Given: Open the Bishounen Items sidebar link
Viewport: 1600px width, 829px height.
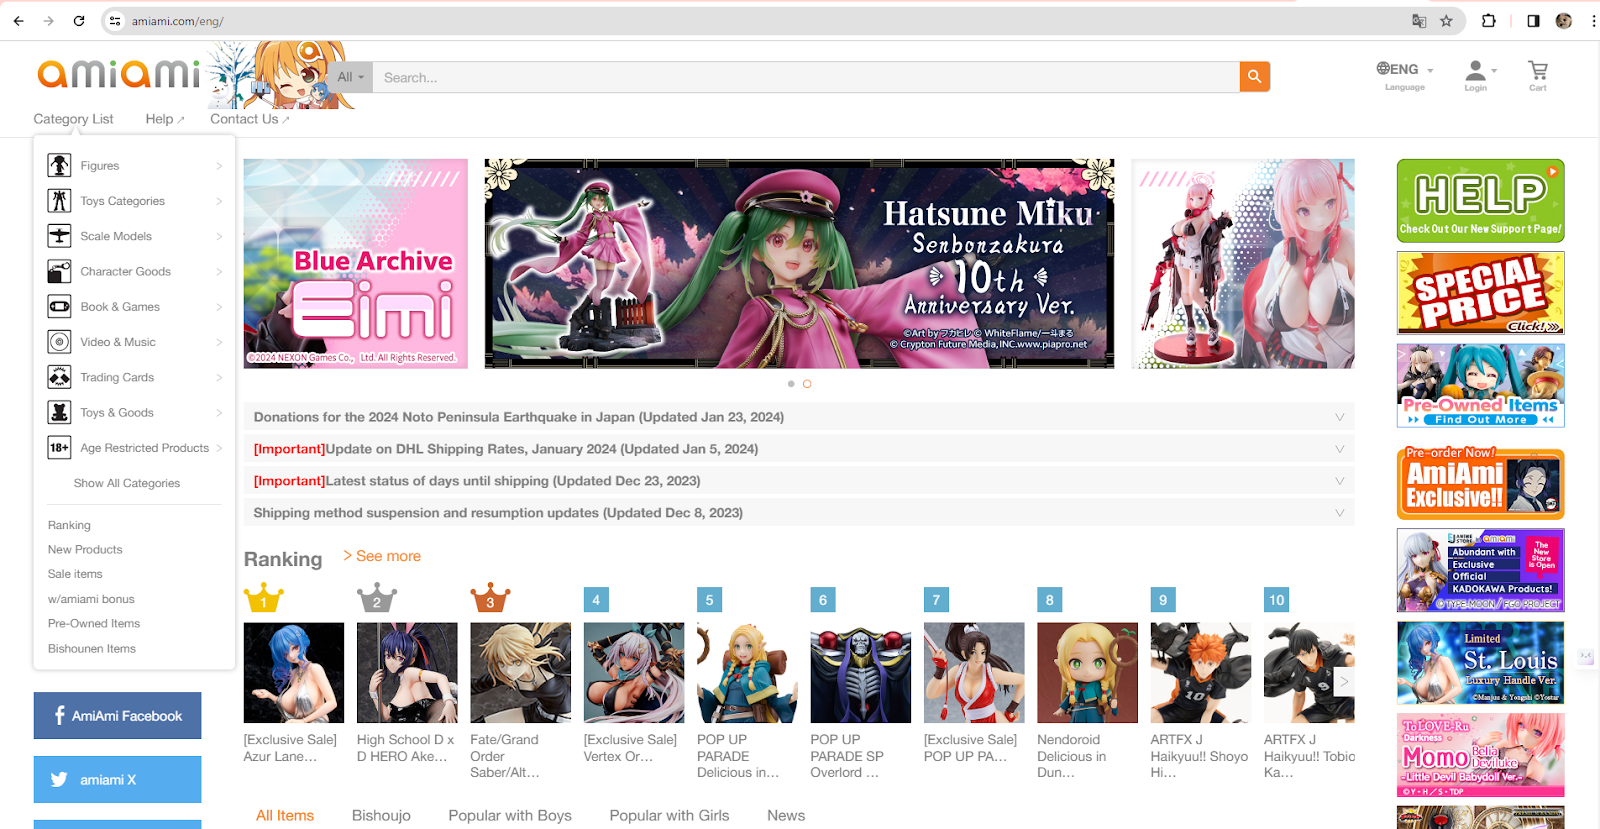Looking at the screenshot, I should tap(92, 648).
